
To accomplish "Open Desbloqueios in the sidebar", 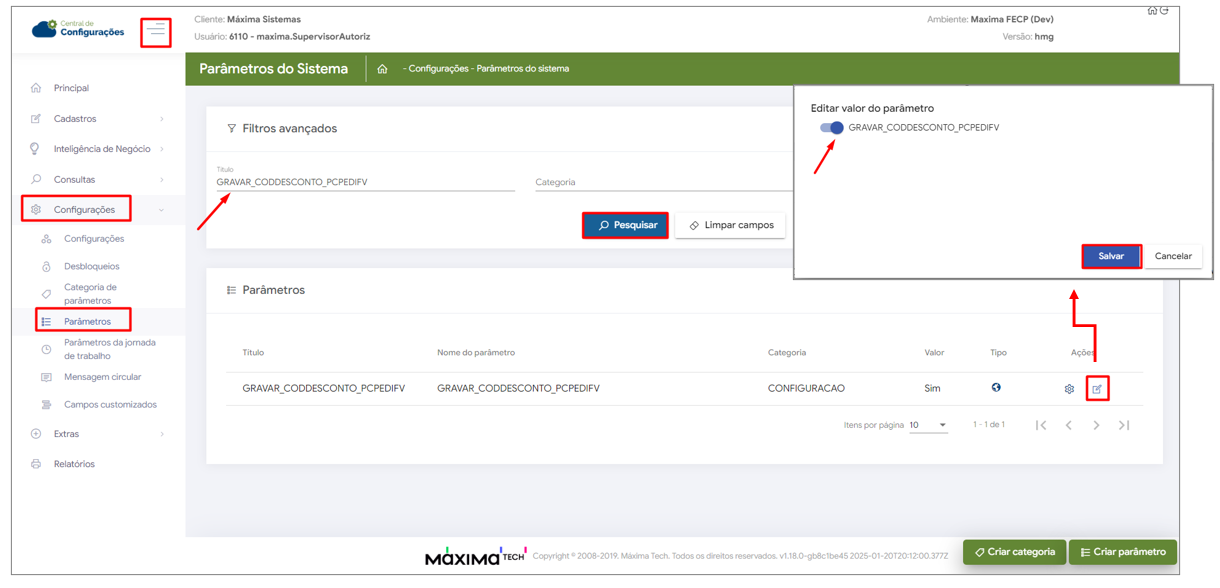I will pyautogui.click(x=91, y=267).
